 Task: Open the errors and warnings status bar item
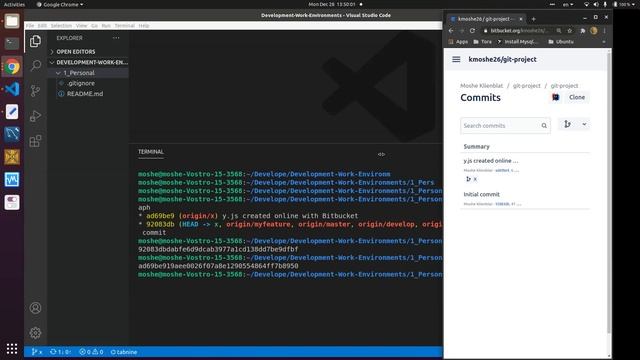click(91, 352)
